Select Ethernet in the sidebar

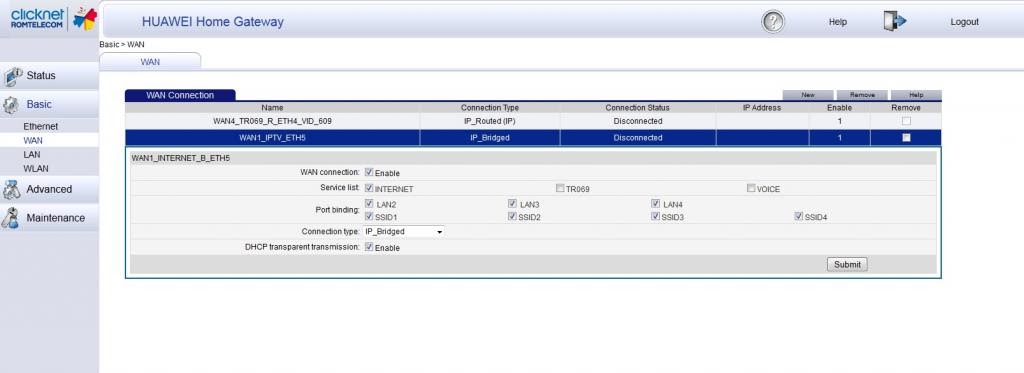(x=40, y=126)
